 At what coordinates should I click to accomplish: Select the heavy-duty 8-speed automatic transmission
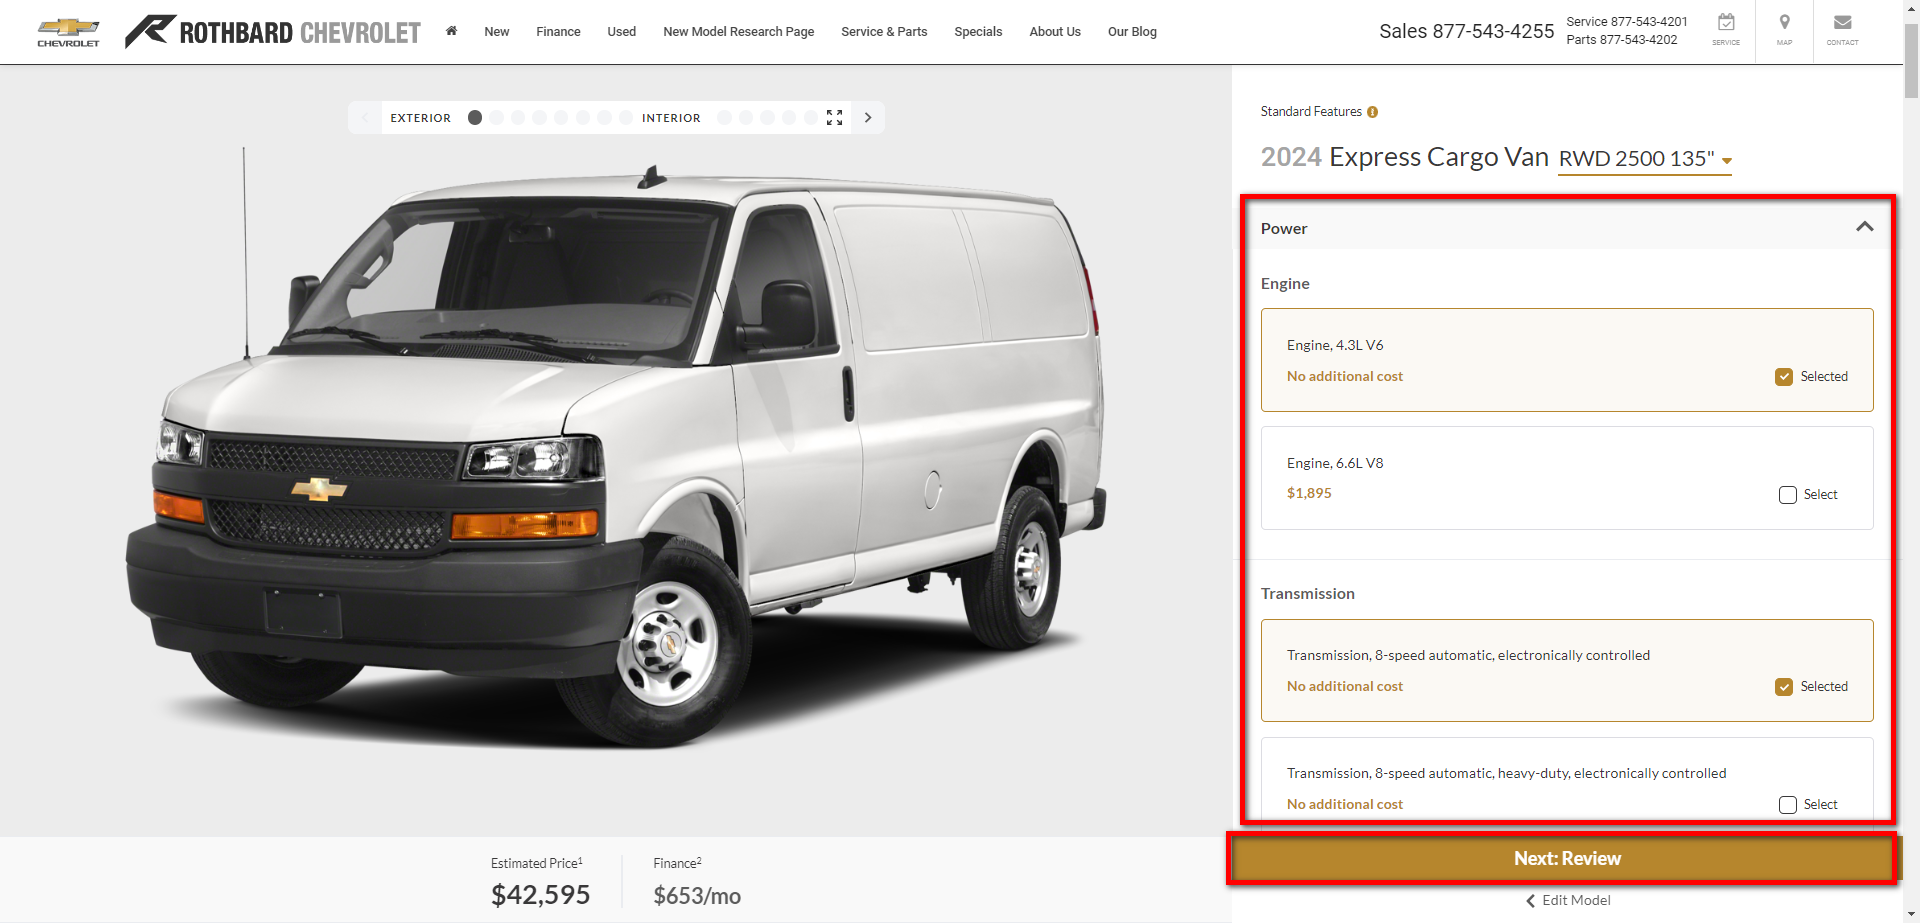pos(1787,804)
